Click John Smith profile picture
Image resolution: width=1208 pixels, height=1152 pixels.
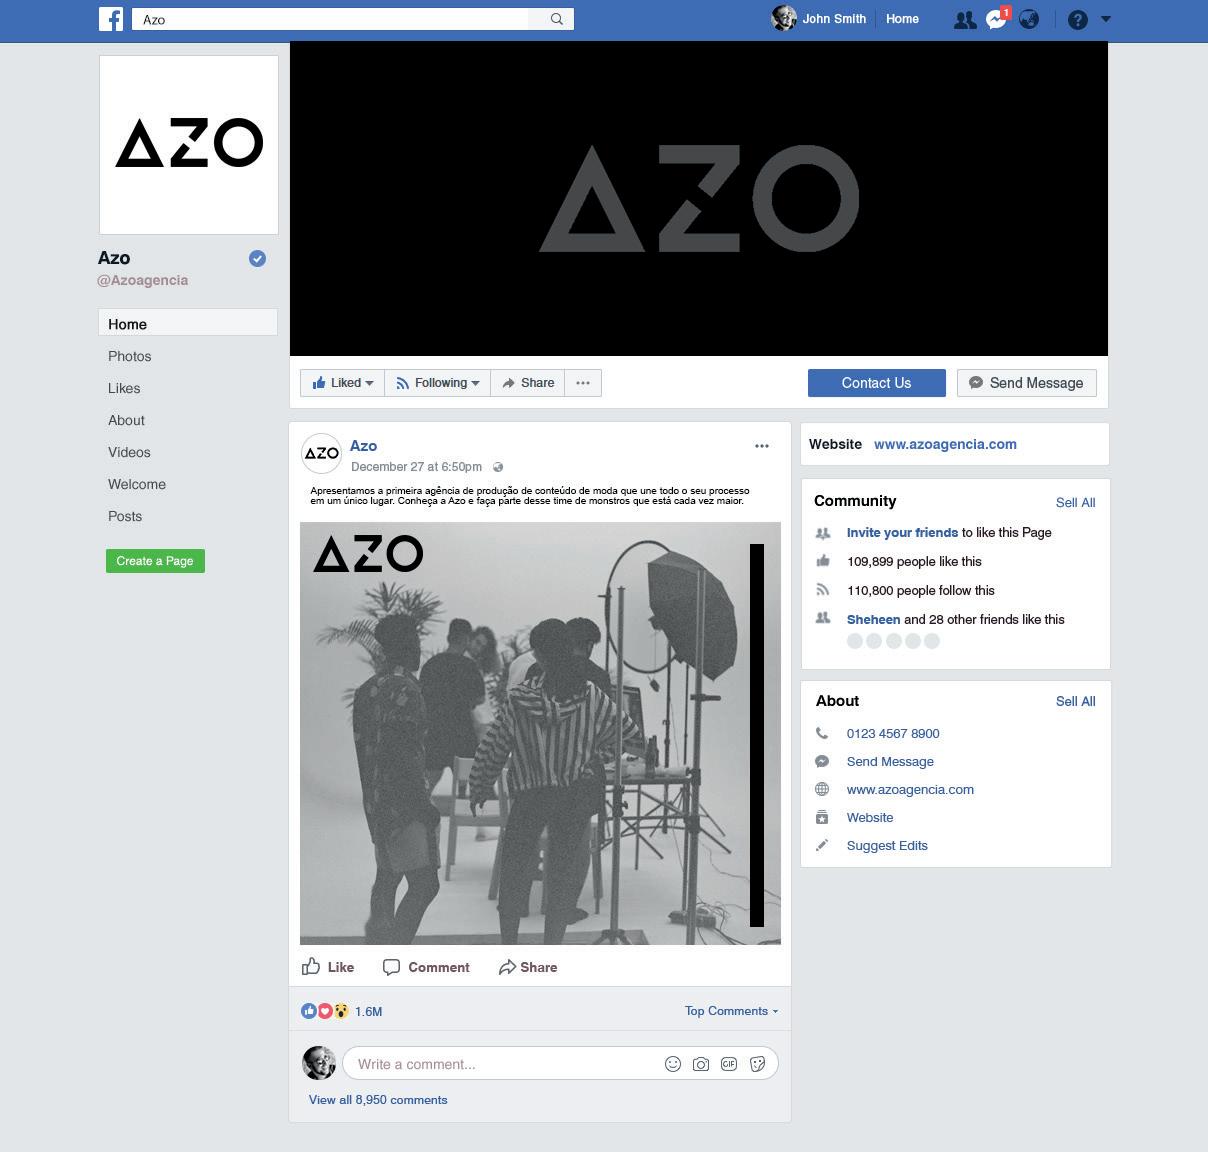coord(783,18)
